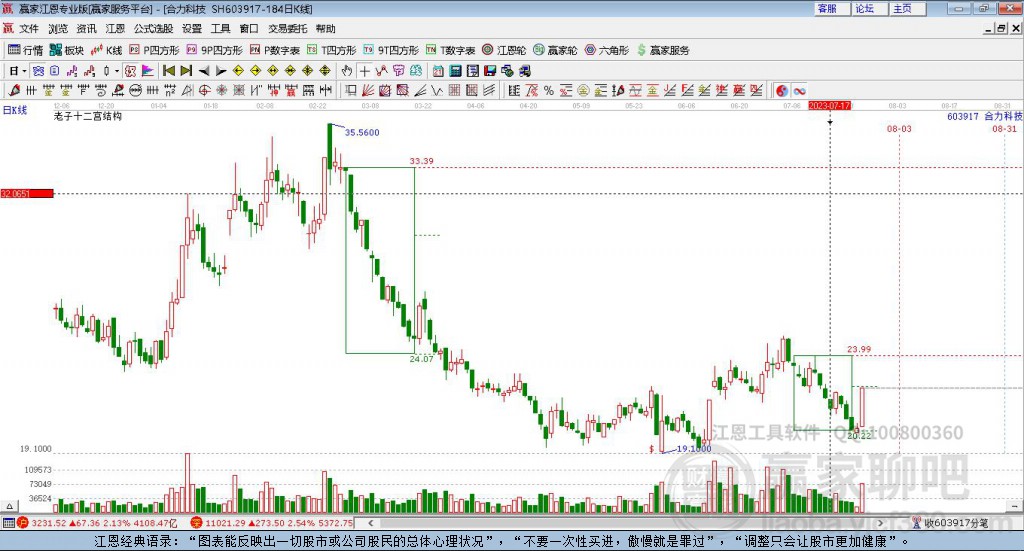Select the hand pan tool icon
1024x551 pixels.
point(347,71)
